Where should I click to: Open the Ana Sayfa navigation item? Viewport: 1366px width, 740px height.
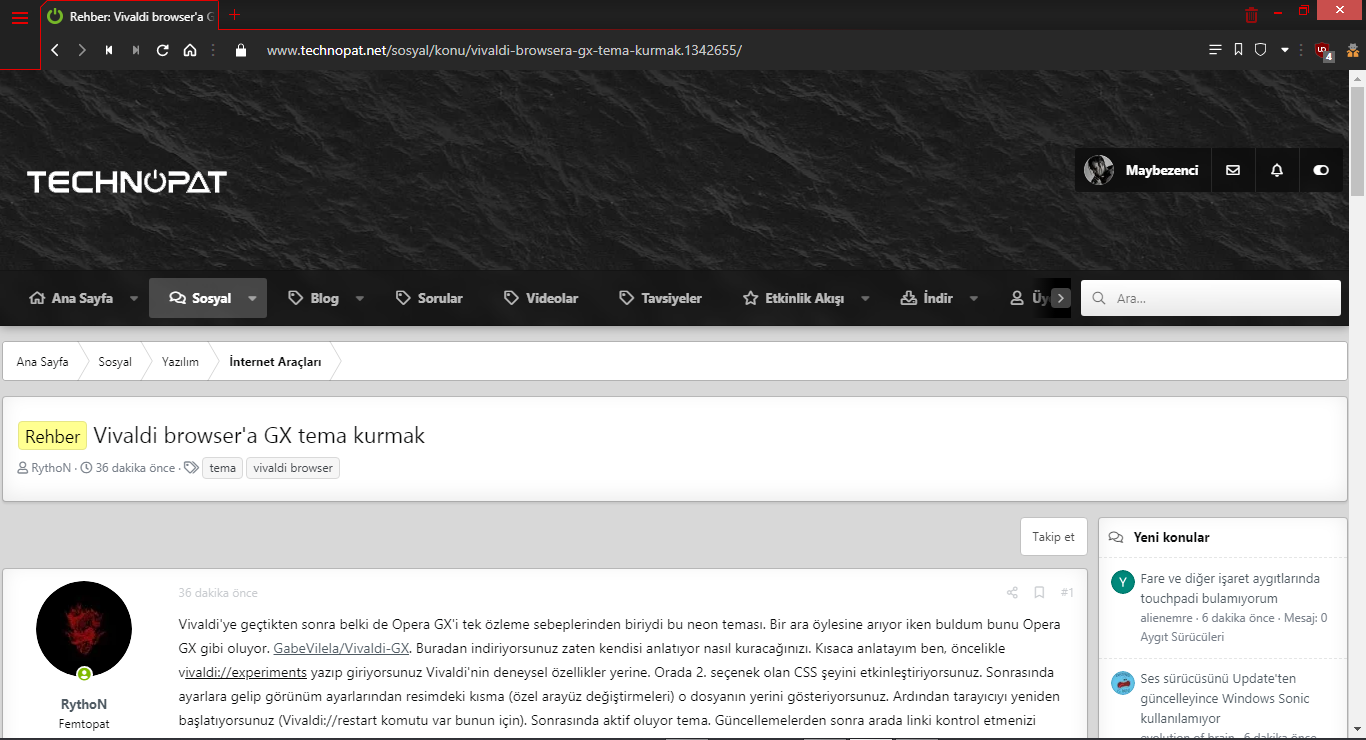pos(72,298)
